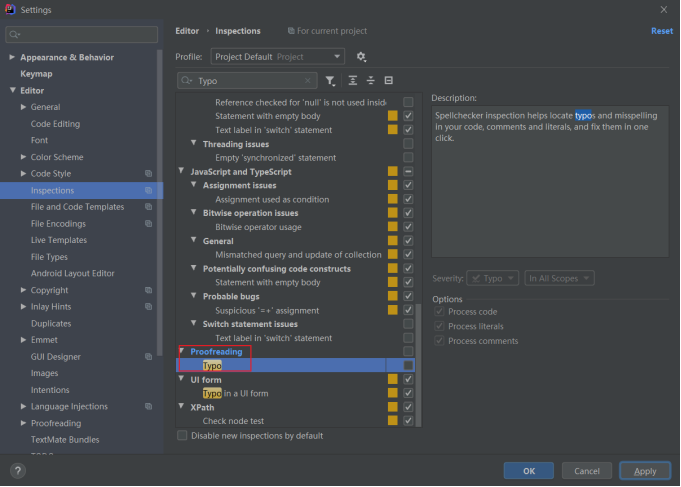The height and width of the screenshot is (487, 681).
Task: Click severity color swatch for UI form
Action: coord(393,379)
